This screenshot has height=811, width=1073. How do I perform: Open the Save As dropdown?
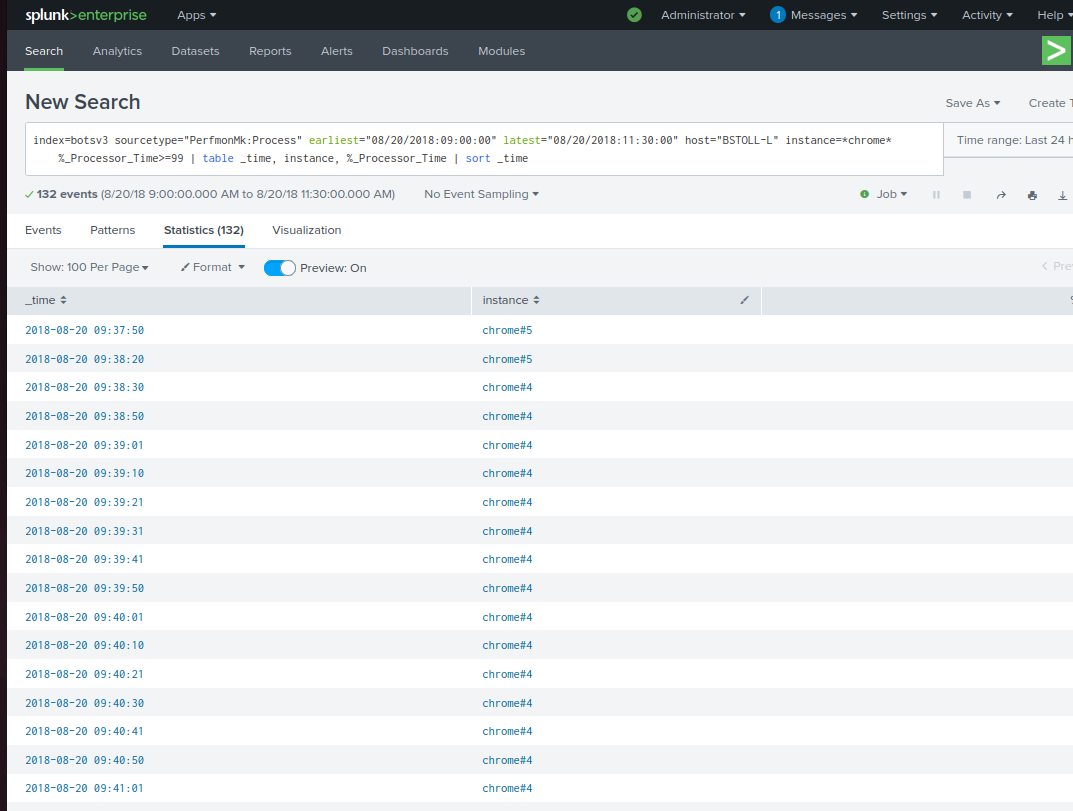point(972,103)
